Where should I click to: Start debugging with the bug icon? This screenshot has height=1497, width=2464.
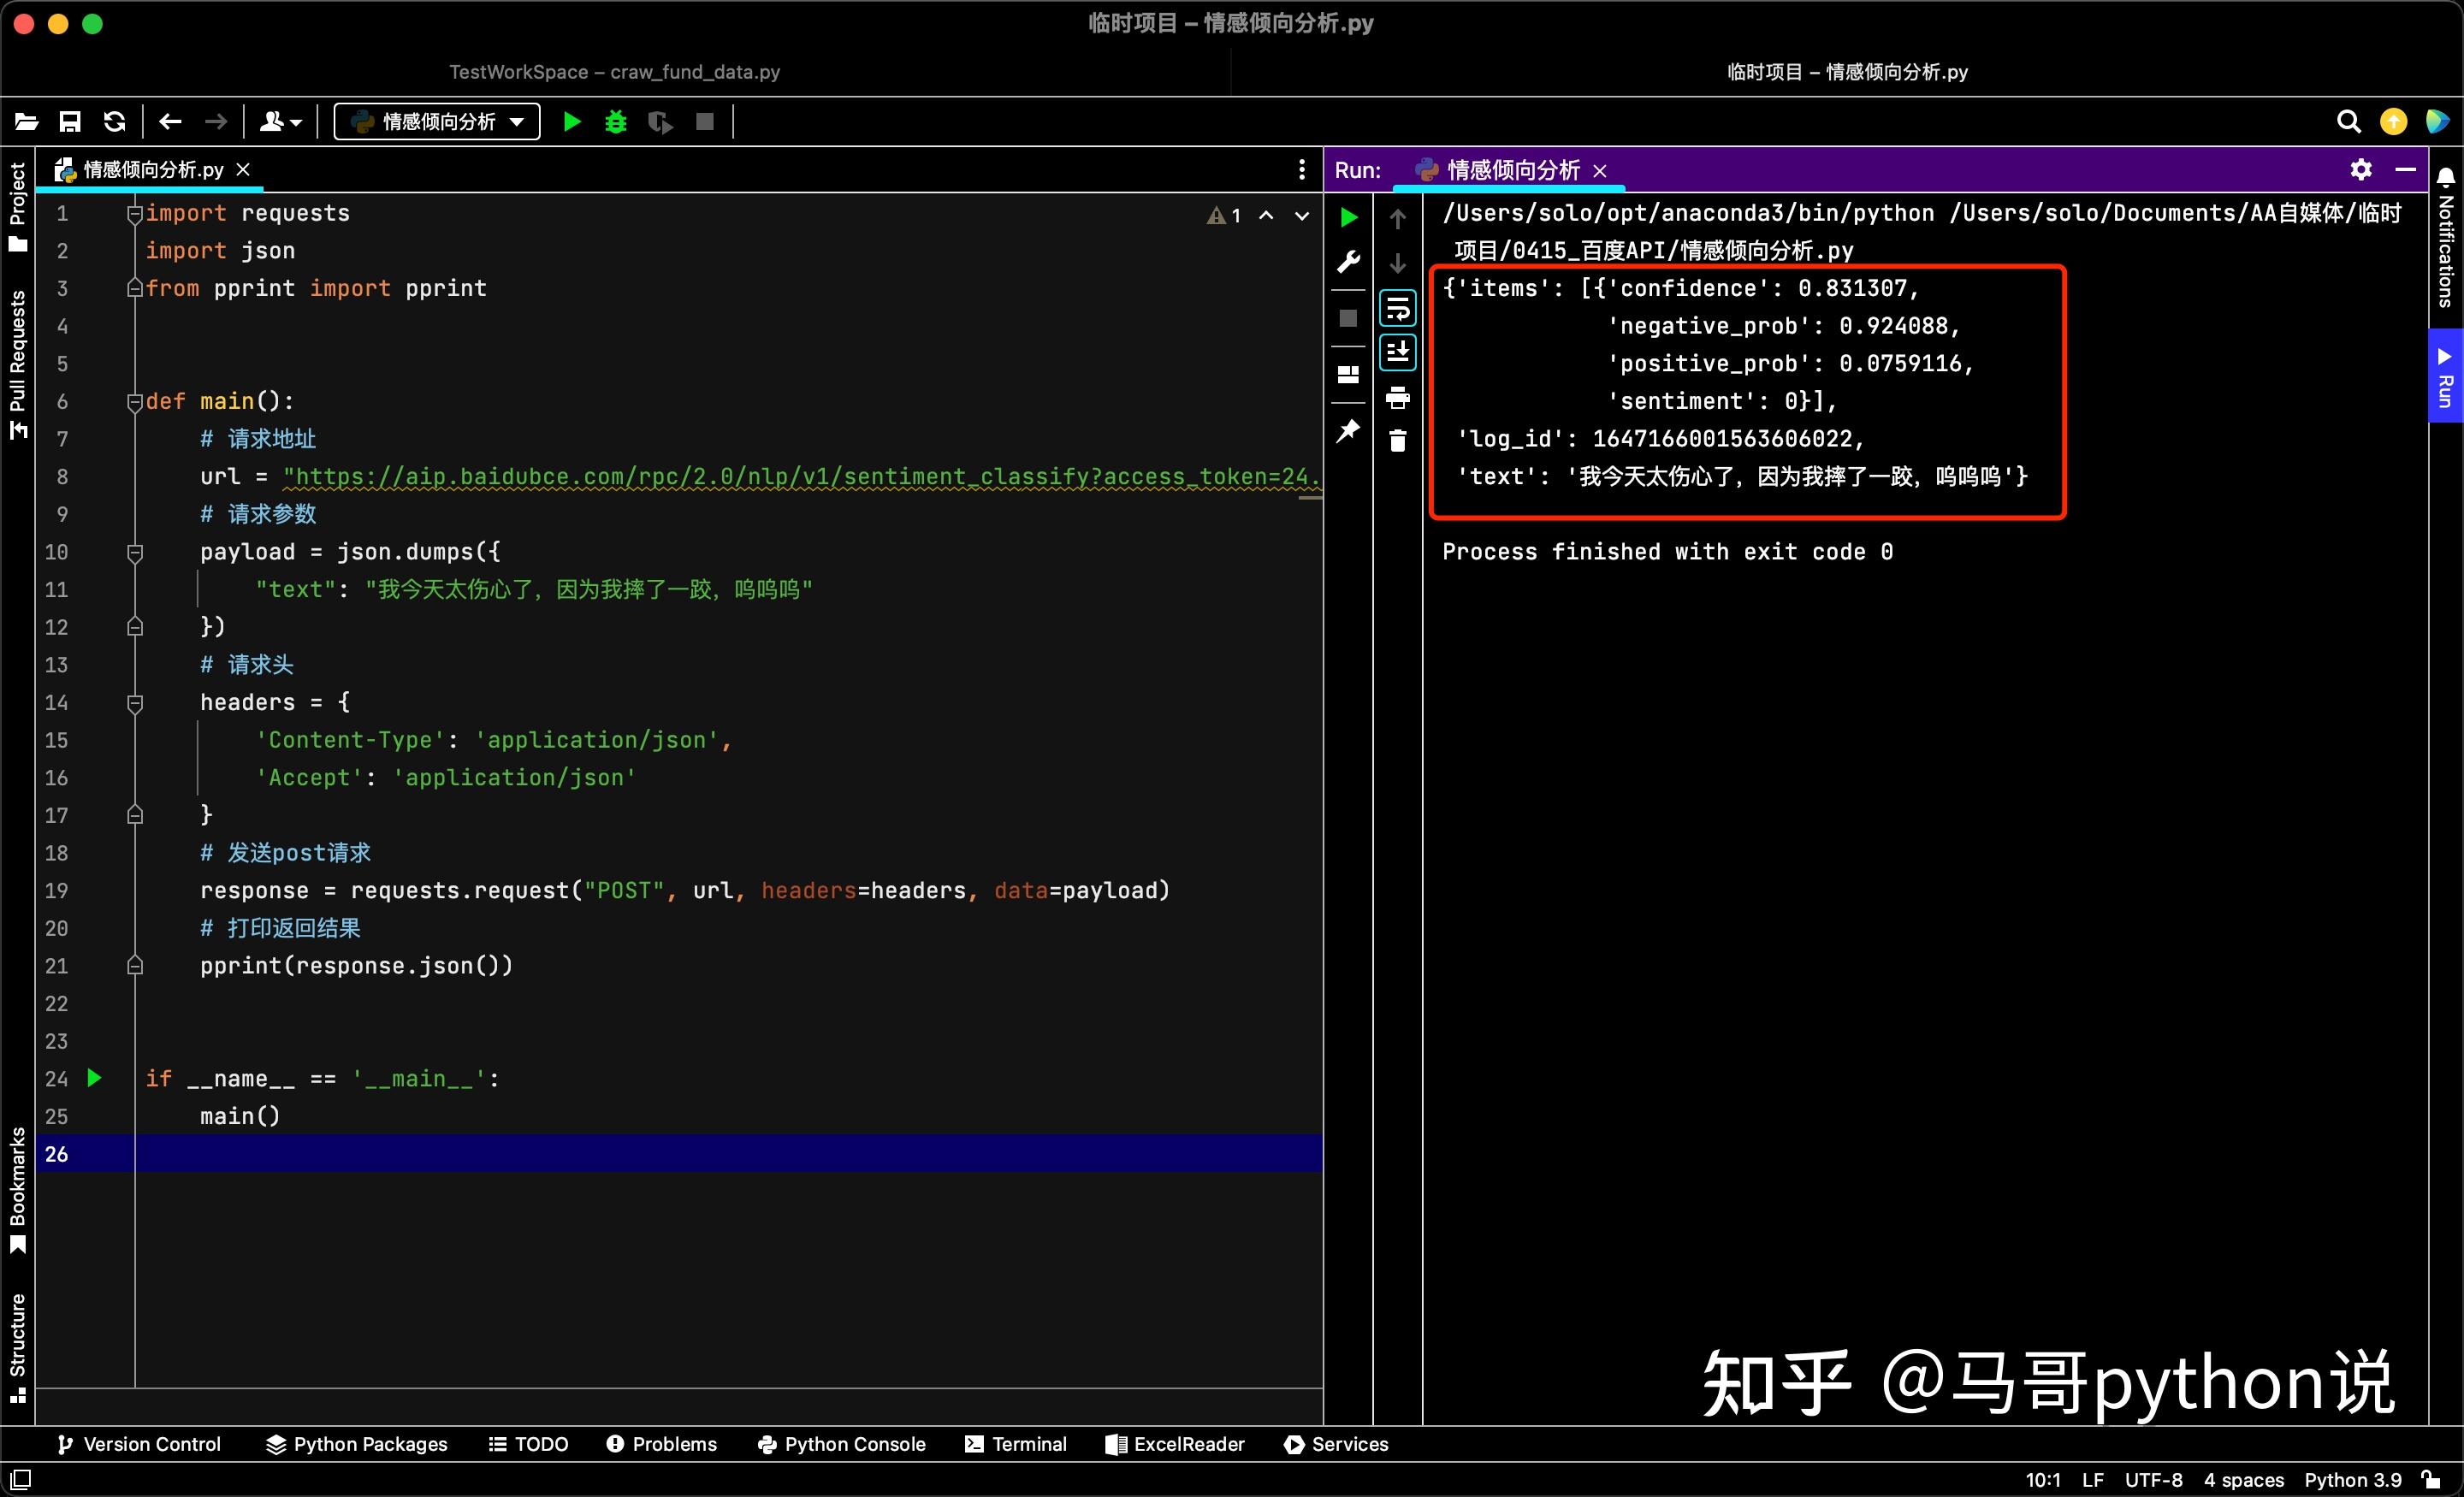[x=616, y=122]
